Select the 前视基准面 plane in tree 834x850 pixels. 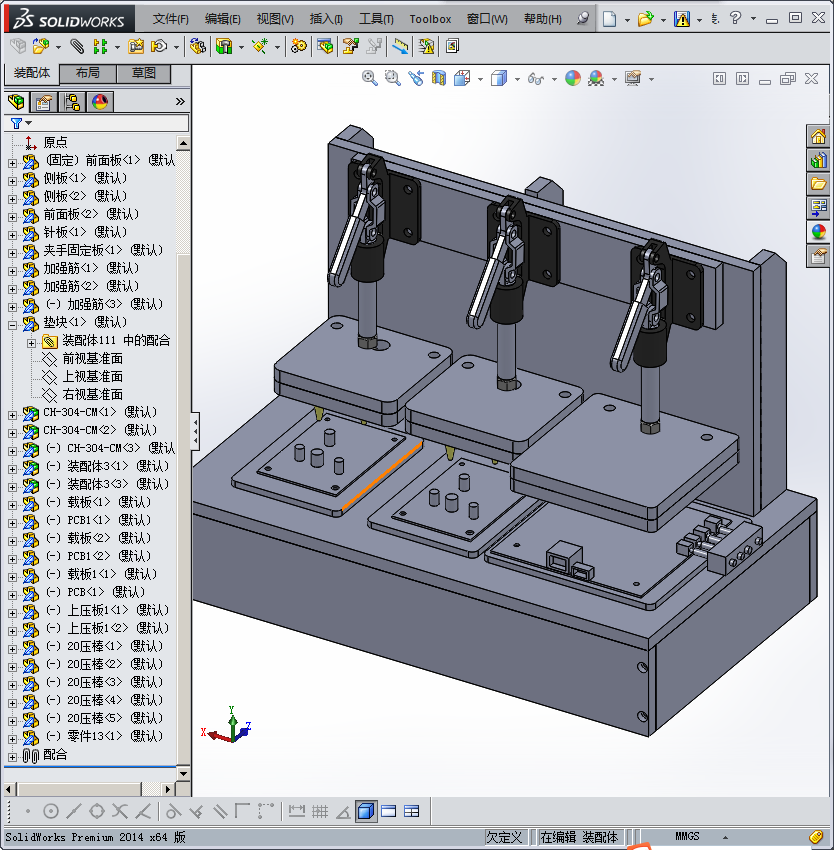92,358
